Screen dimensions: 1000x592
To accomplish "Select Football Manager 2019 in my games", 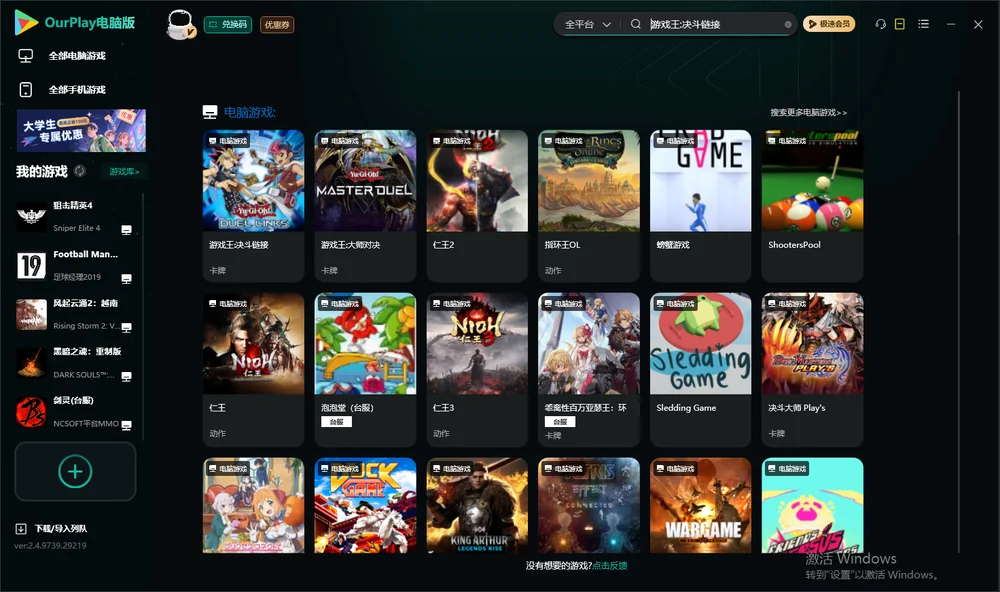I will 73,265.
